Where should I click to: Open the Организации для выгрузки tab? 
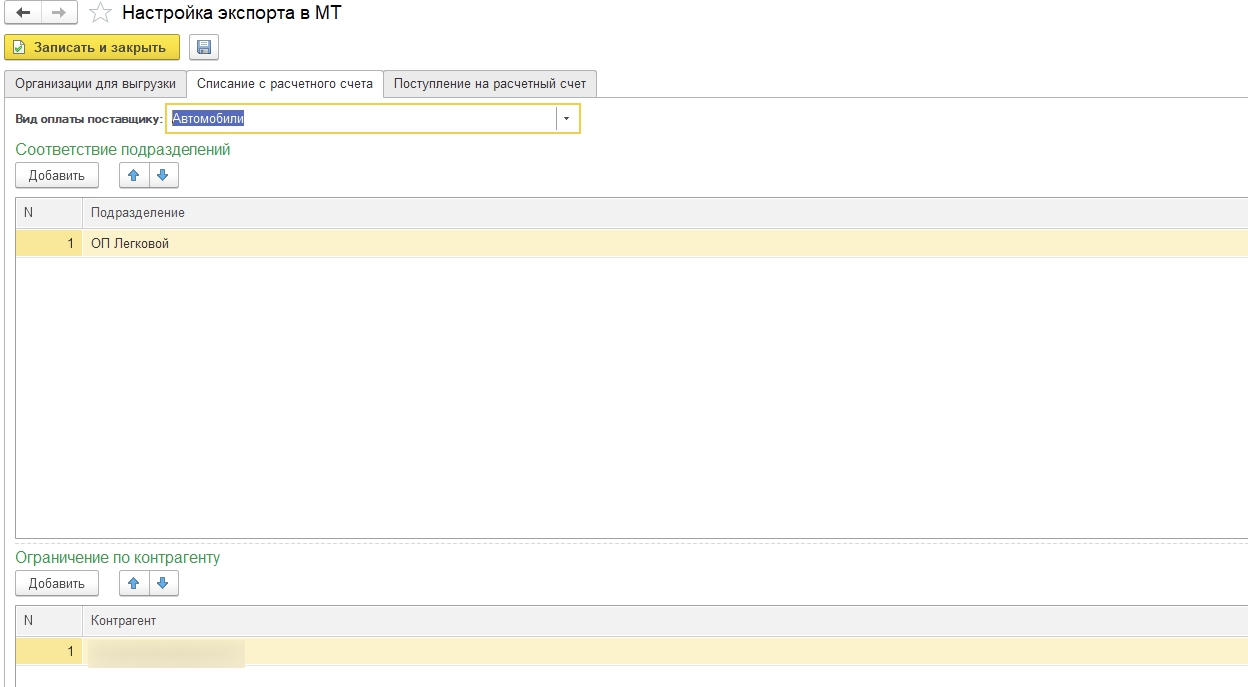95,84
